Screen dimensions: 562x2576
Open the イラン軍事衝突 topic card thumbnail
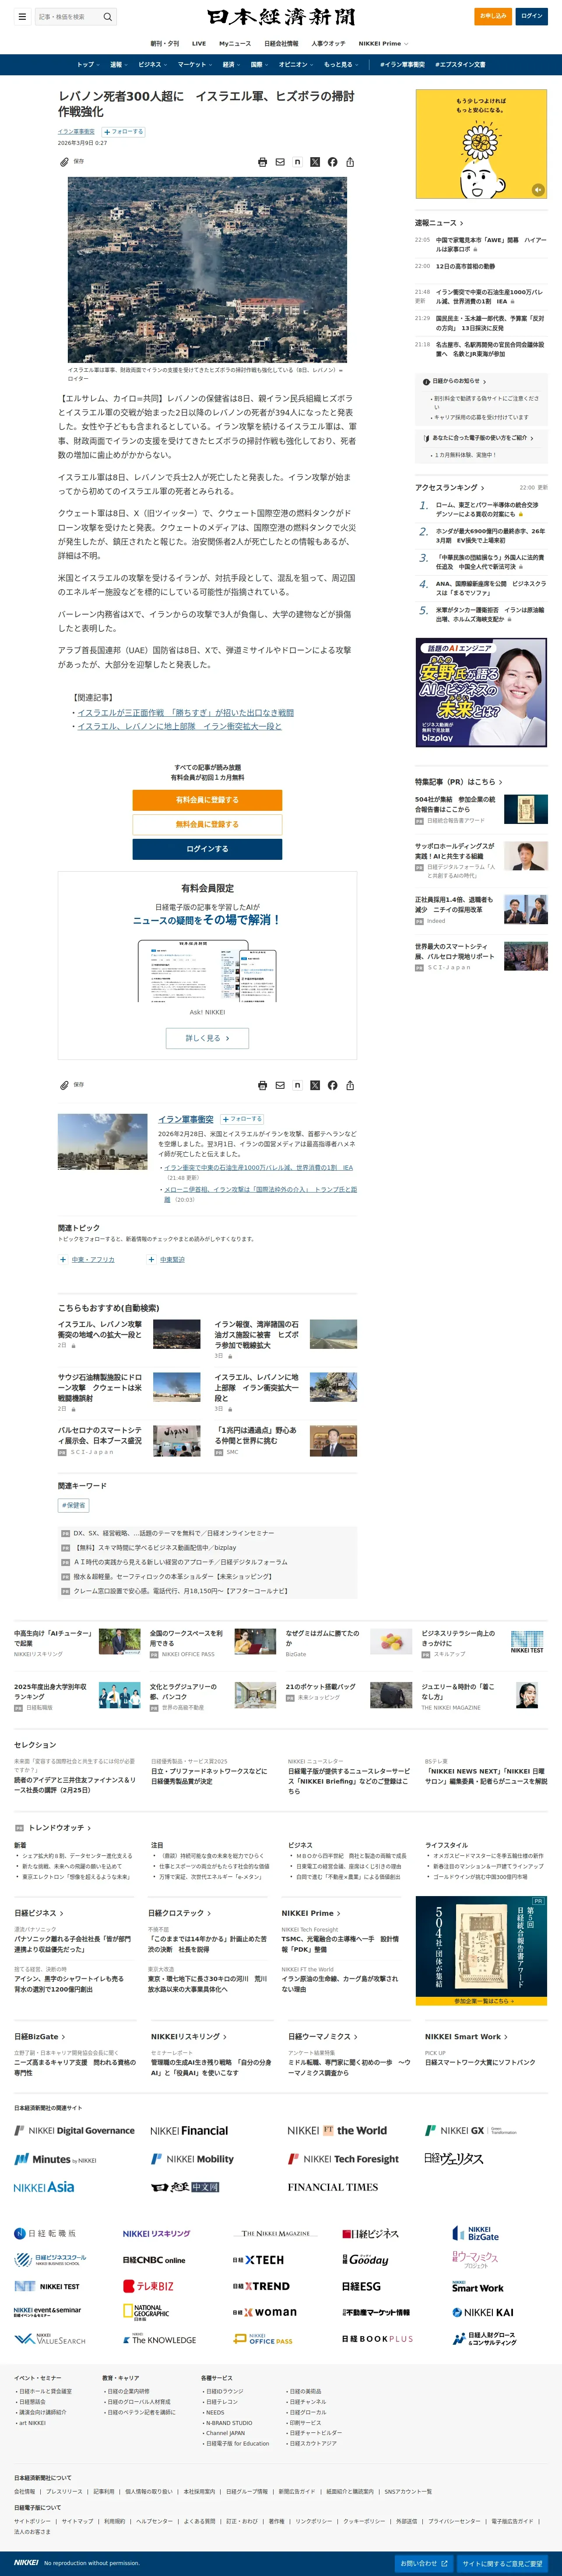102,1142
